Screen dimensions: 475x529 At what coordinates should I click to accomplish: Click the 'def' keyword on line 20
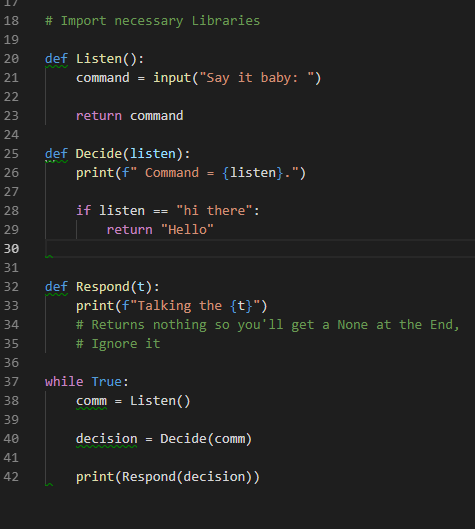56,59
